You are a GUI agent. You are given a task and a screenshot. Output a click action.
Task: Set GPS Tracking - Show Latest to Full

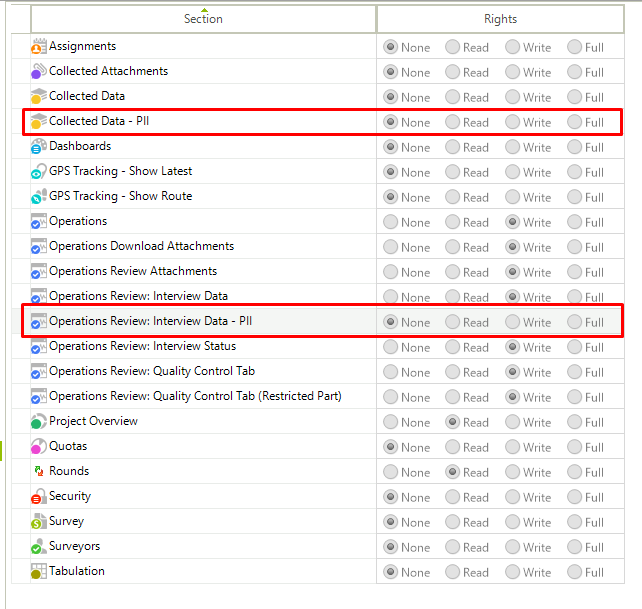click(x=574, y=172)
